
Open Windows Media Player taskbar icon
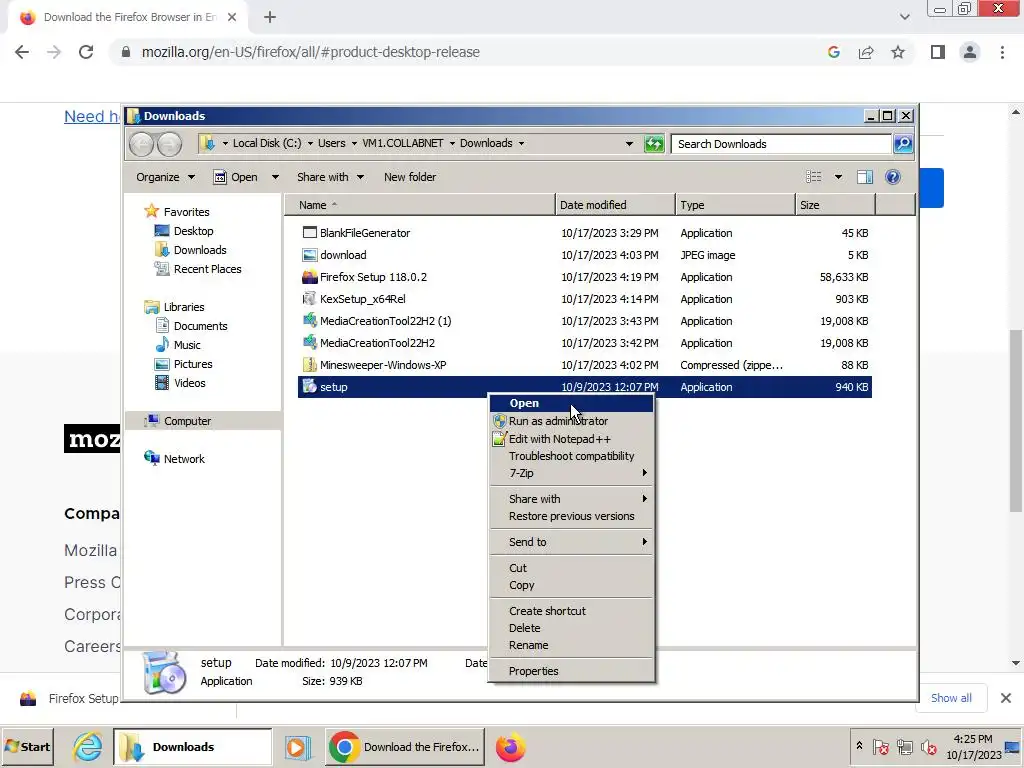click(297, 747)
